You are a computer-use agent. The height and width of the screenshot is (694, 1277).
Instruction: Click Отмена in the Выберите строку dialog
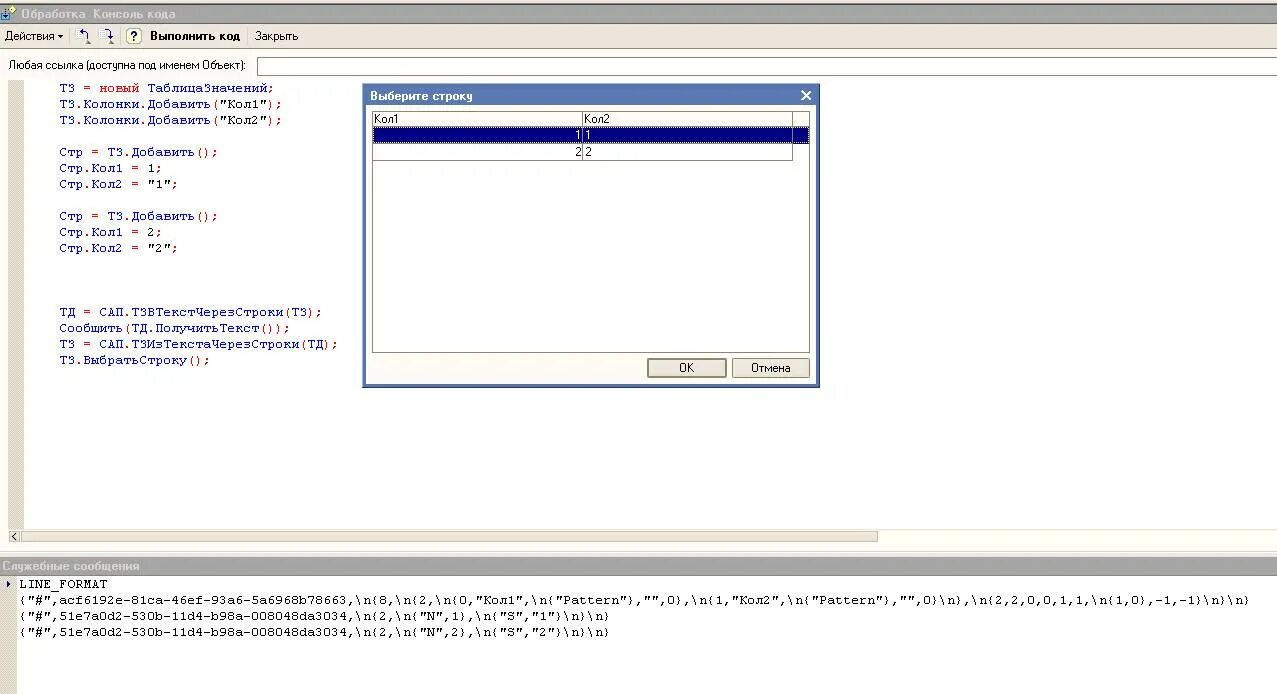pyautogui.click(x=770, y=368)
